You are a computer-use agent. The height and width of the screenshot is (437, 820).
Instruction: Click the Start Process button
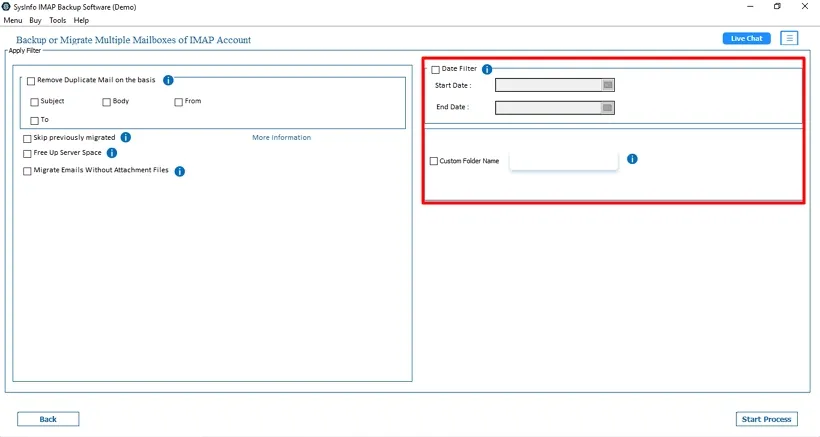766,419
